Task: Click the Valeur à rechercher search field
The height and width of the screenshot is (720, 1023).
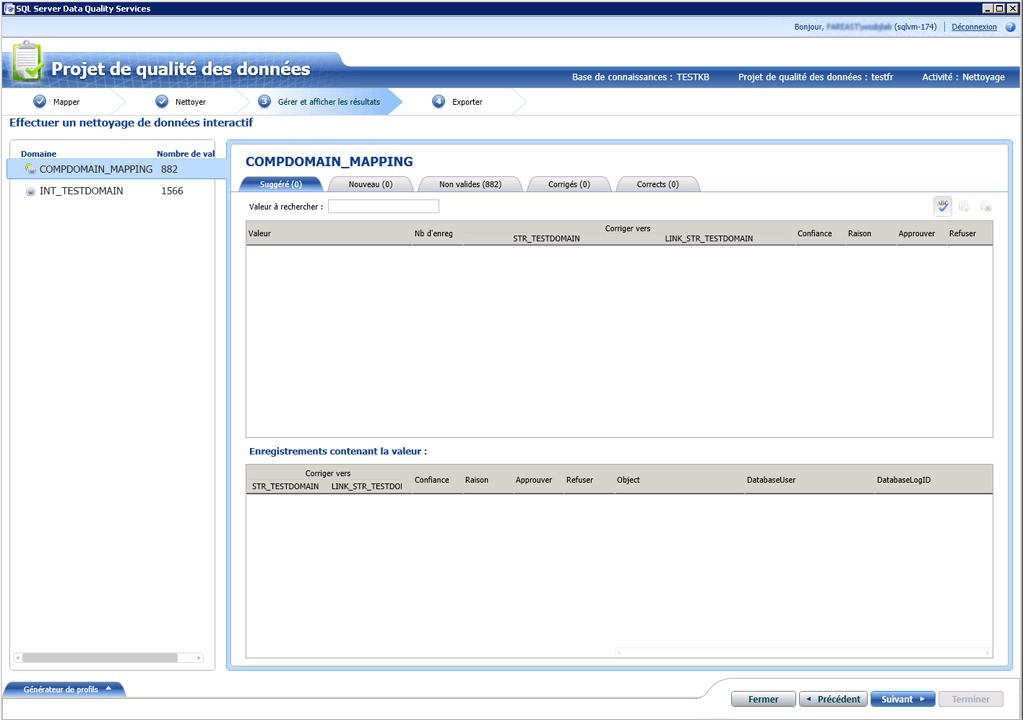Action: [383, 206]
